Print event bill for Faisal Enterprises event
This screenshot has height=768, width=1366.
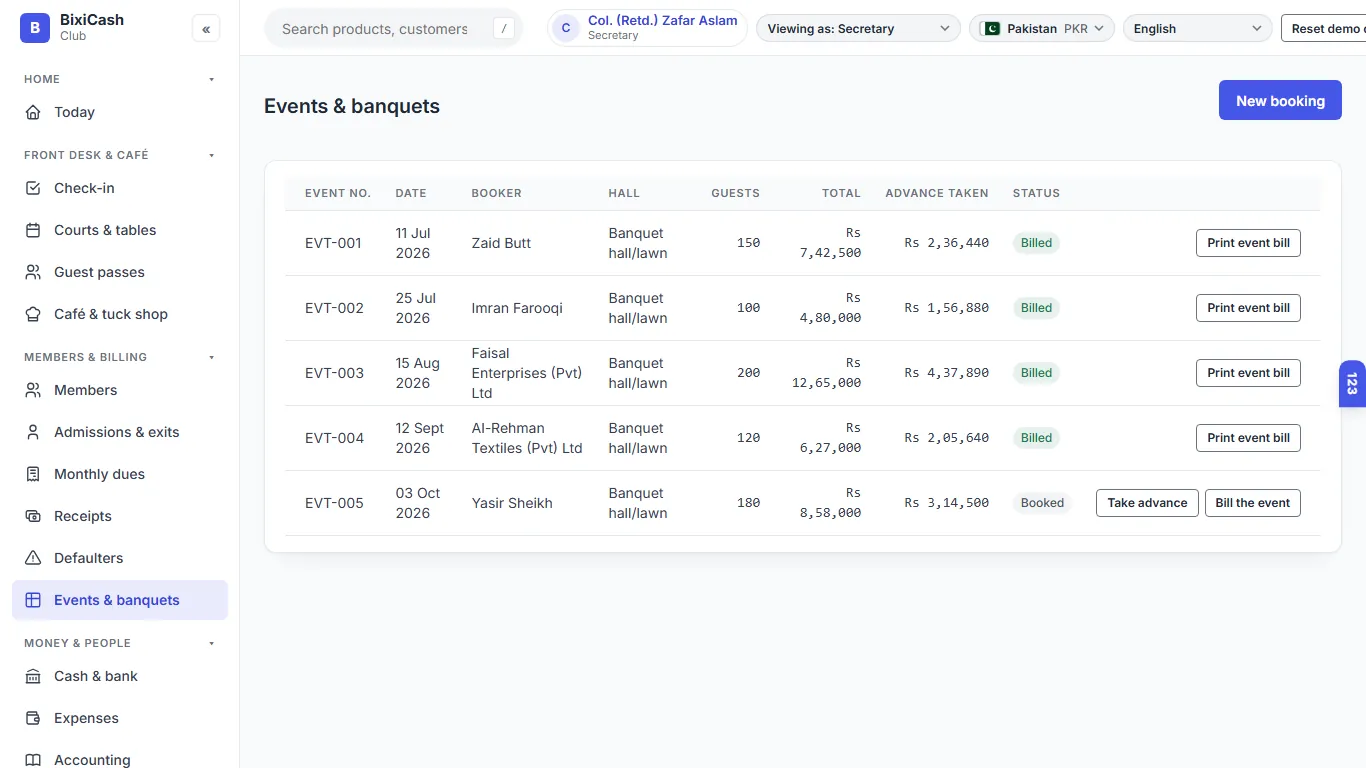coord(1248,373)
